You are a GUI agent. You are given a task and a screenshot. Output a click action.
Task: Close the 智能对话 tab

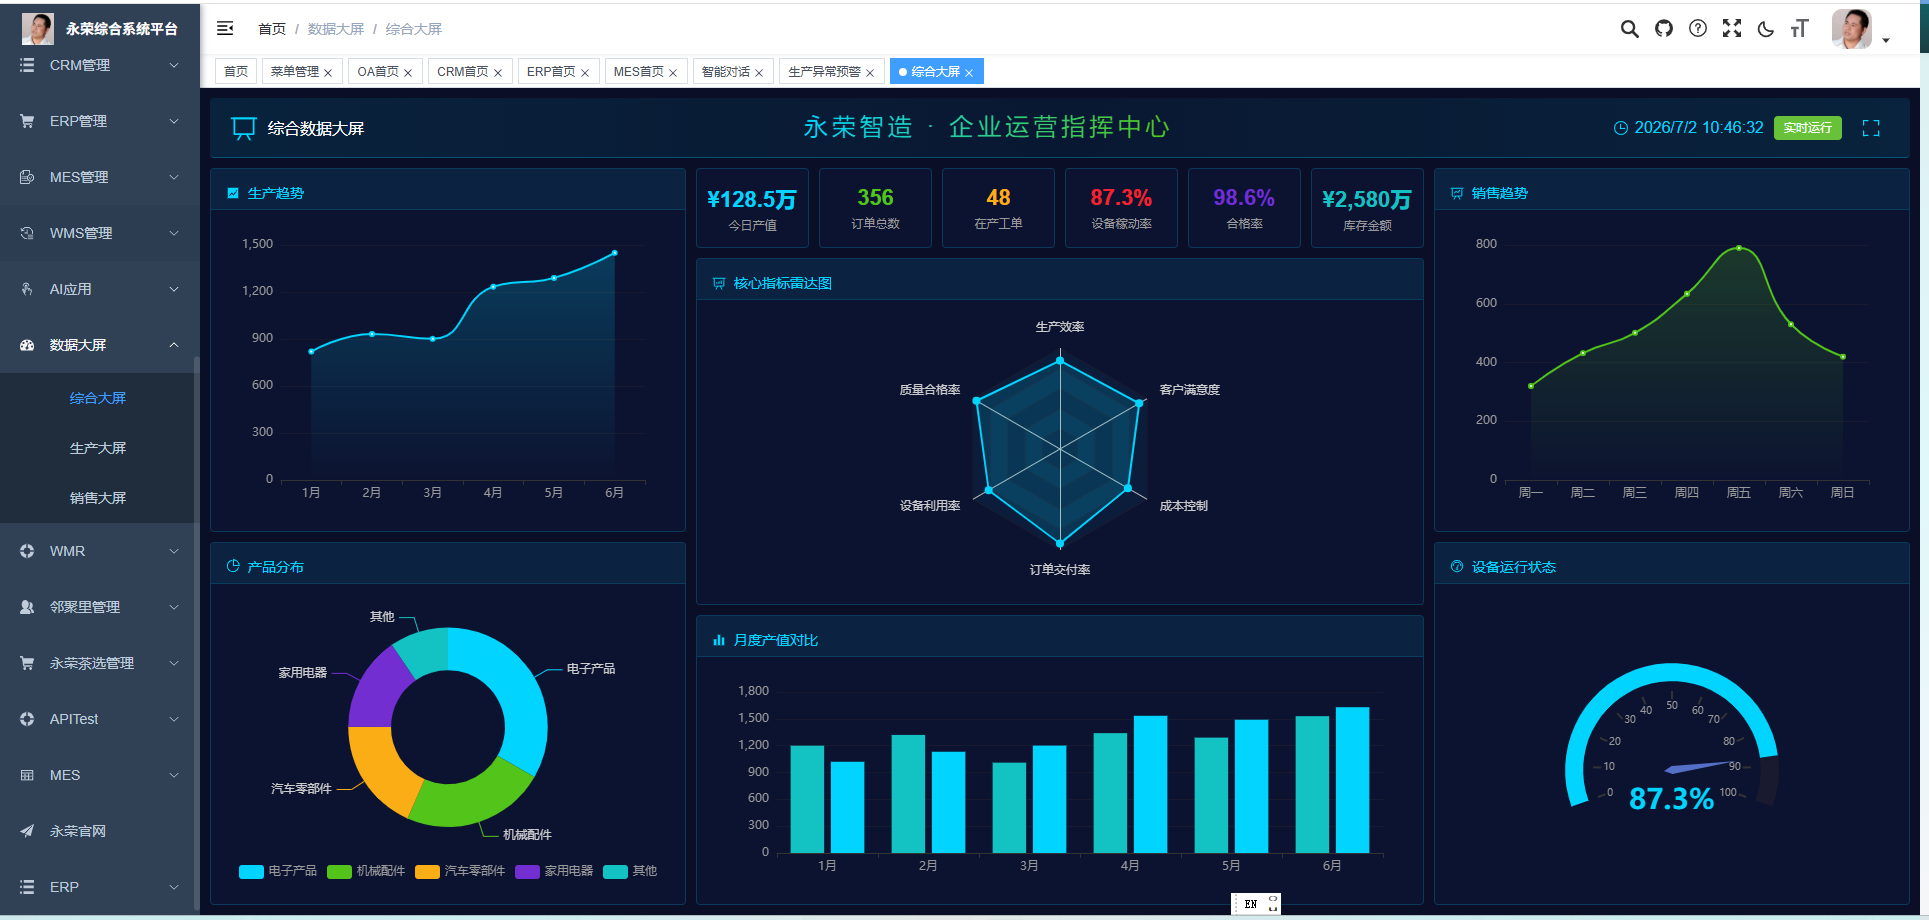tap(759, 73)
